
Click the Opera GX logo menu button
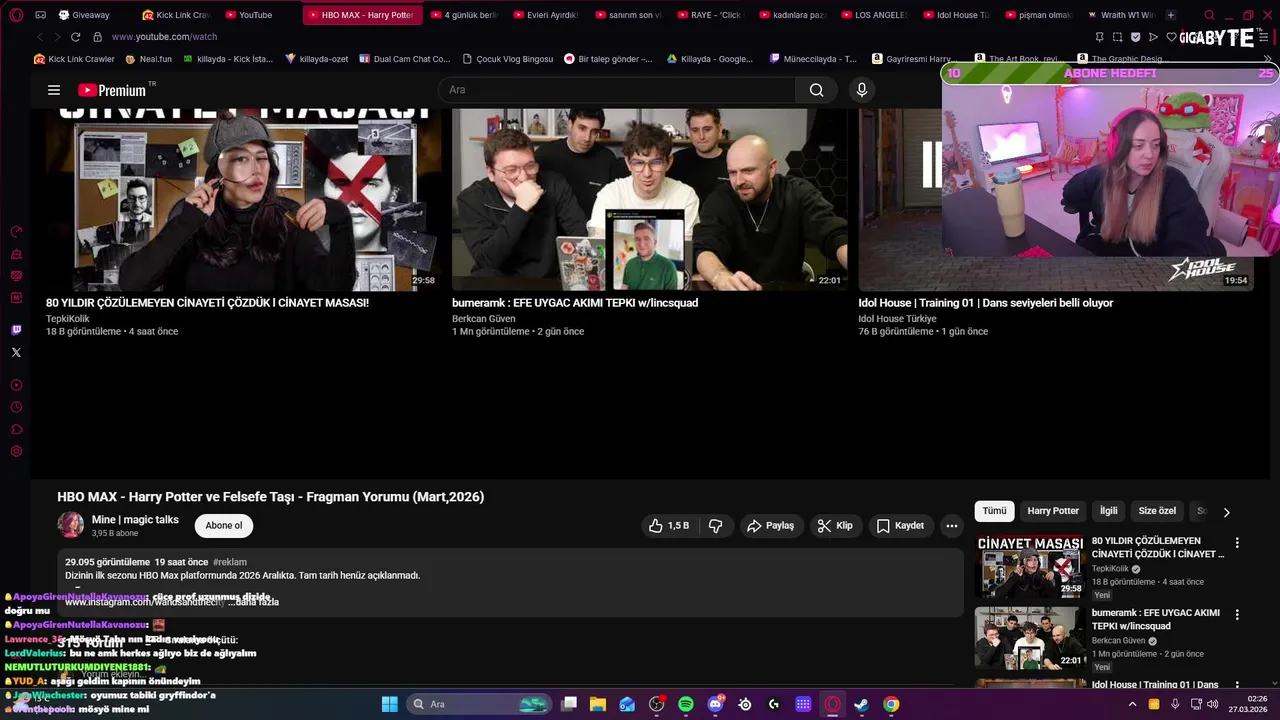[x=16, y=15]
